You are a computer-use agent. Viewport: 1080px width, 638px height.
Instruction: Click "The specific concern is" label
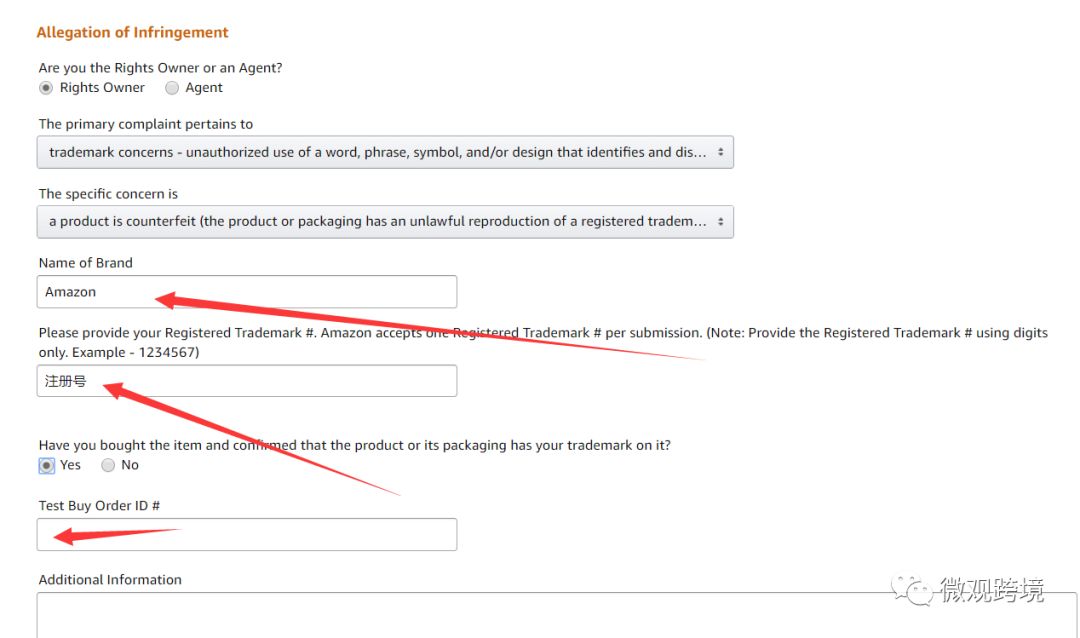108,194
